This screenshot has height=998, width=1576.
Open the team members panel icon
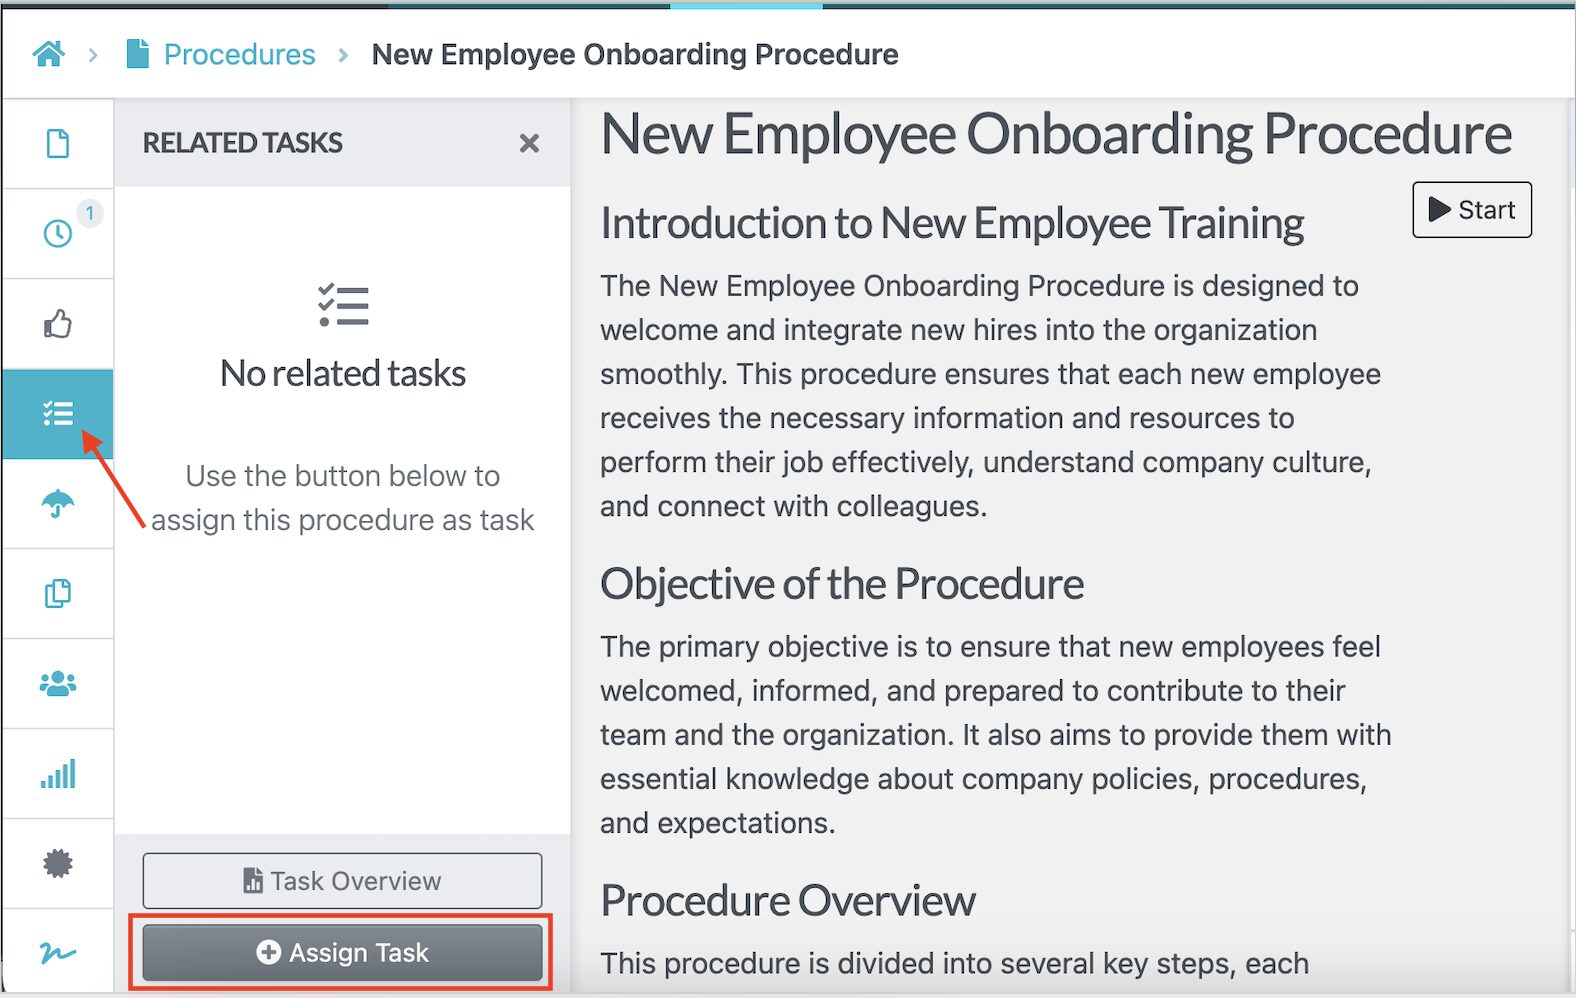tap(57, 683)
